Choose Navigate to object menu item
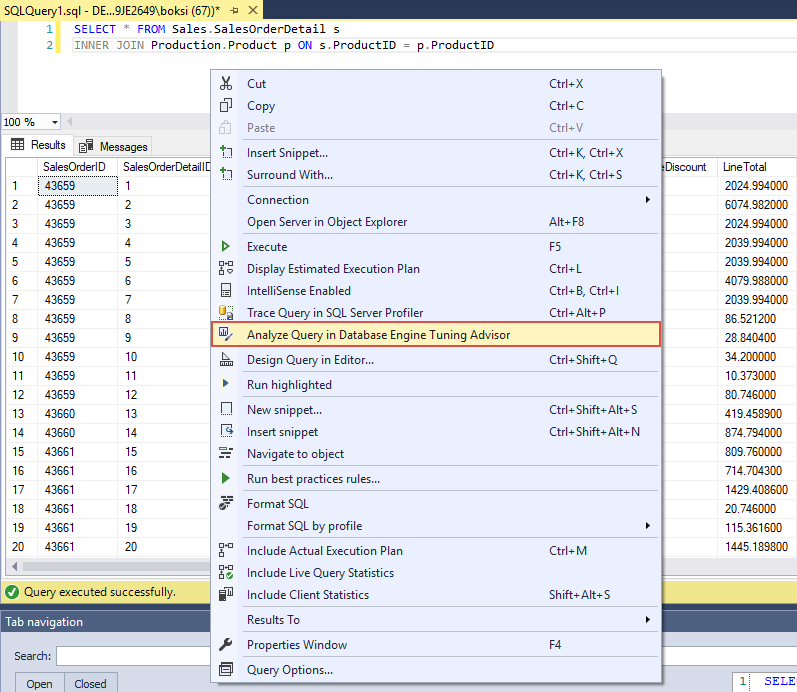The height and width of the screenshot is (692, 797). coord(436,454)
